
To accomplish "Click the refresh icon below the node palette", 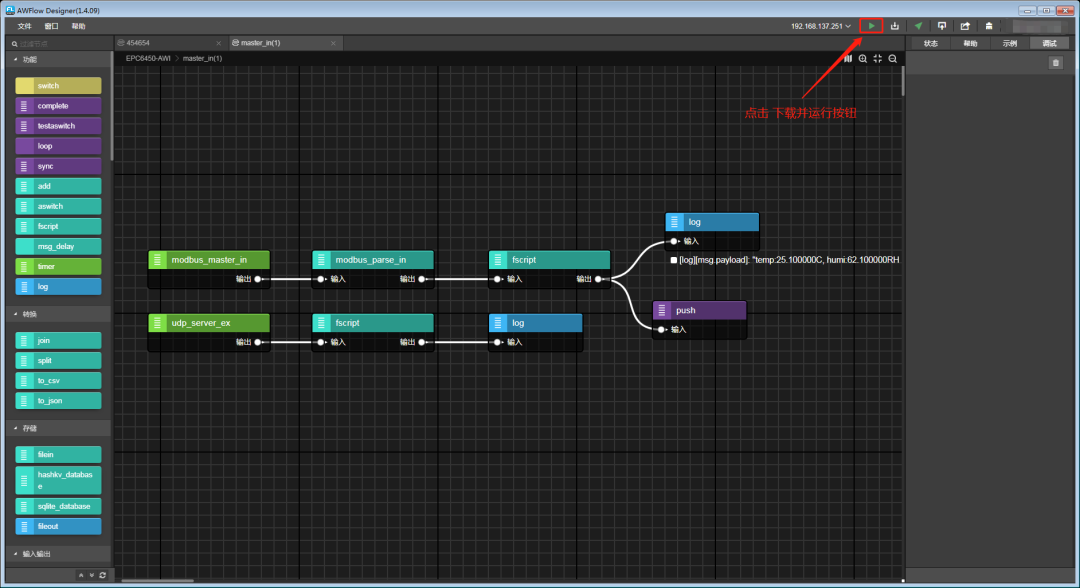I will coord(102,575).
